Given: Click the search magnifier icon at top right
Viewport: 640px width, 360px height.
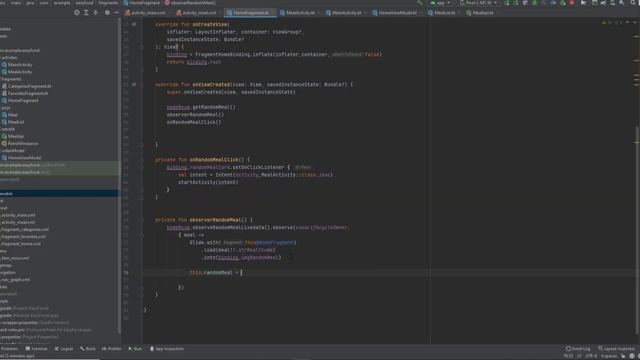Looking at the screenshot, I should pos(633,3).
